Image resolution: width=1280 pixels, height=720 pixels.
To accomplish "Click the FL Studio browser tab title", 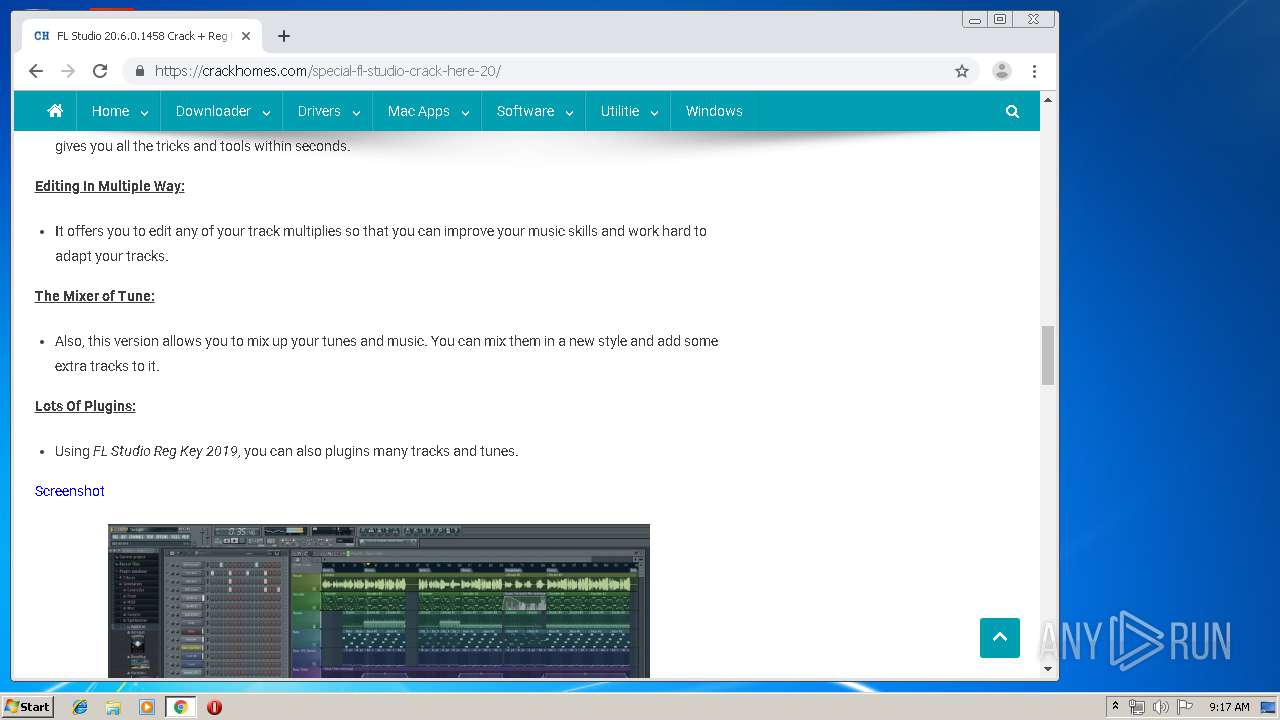I will point(142,36).
